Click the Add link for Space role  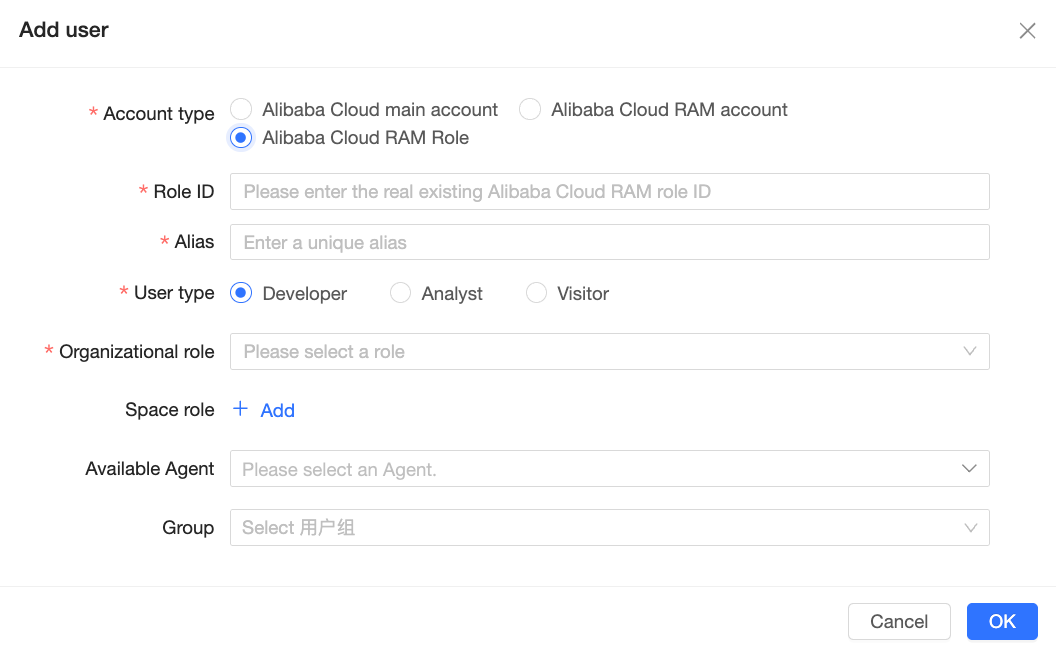click(277, 410)
